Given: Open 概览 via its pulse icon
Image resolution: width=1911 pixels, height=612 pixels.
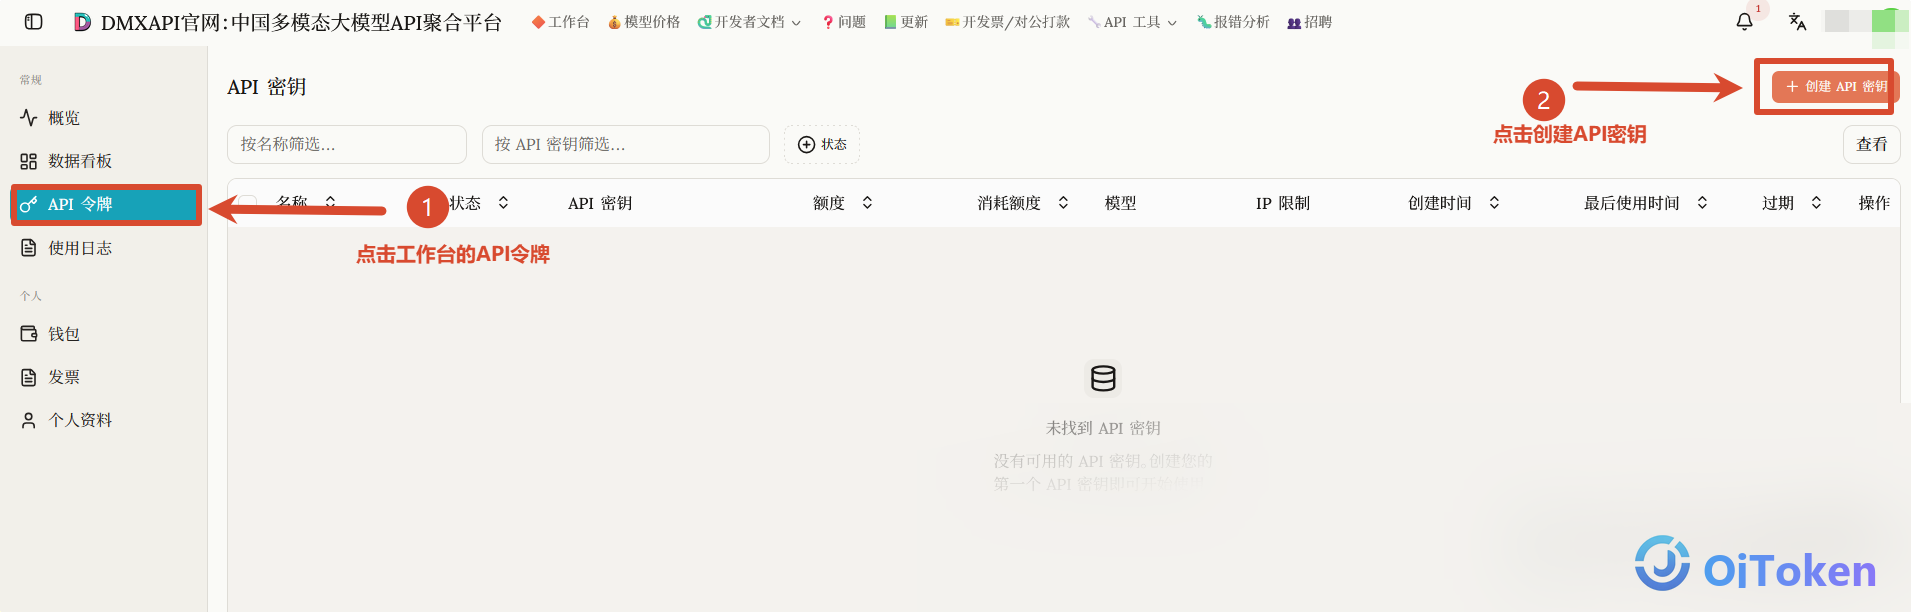Looking at the screenshot, I should click(x=29, y=118).
